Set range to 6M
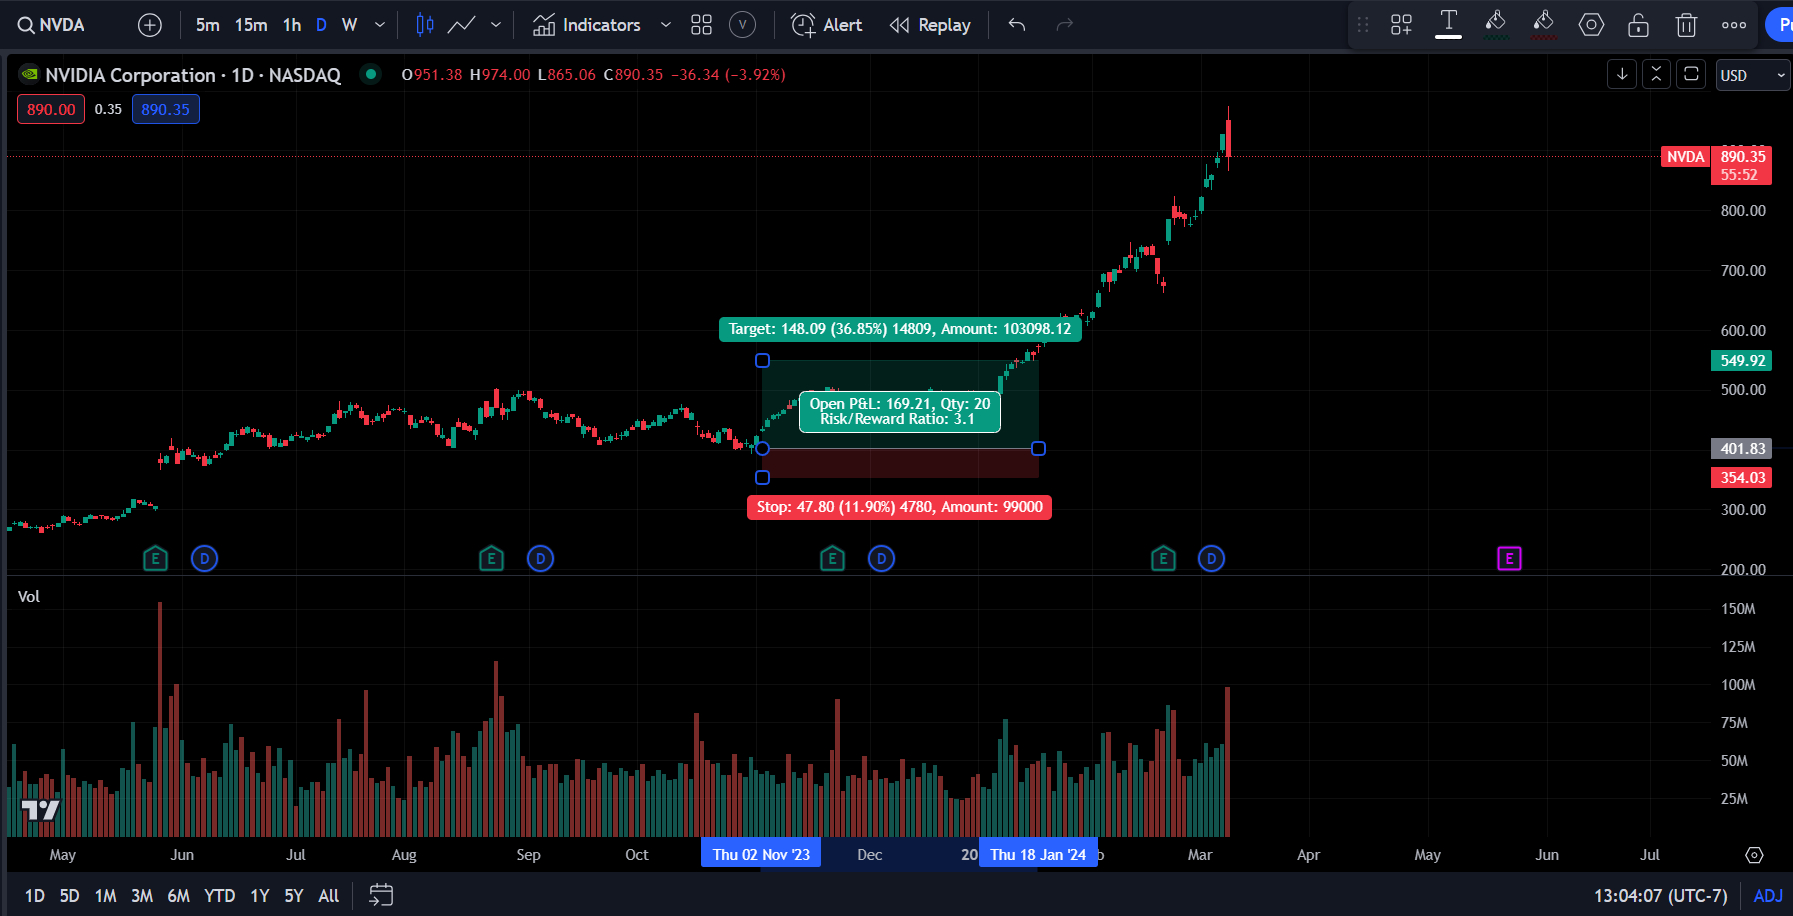 point(179,896)
